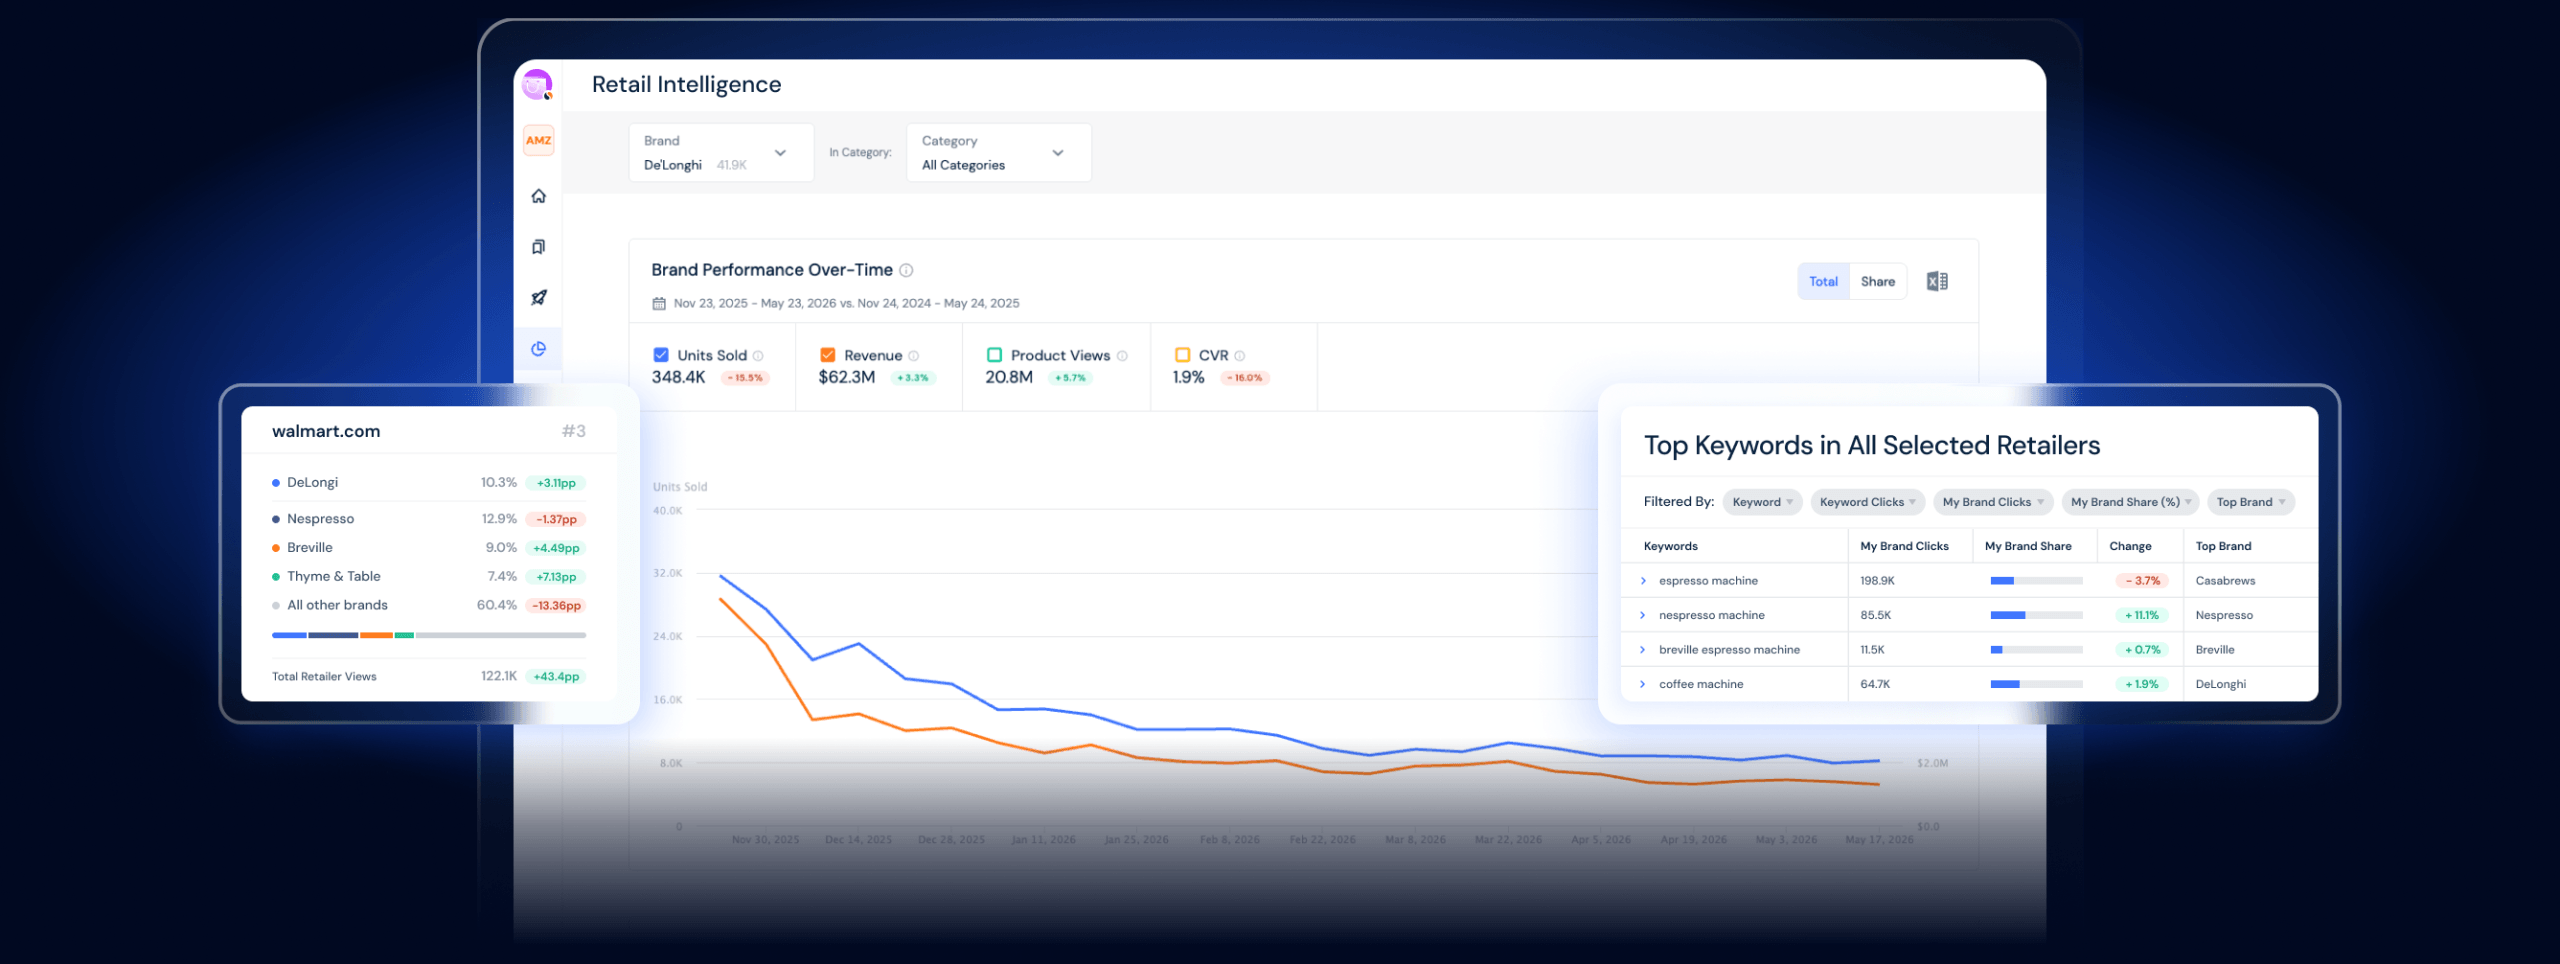
Task: Click info icon beside Brand Performance Over-Time
Action: click(906, 270)
